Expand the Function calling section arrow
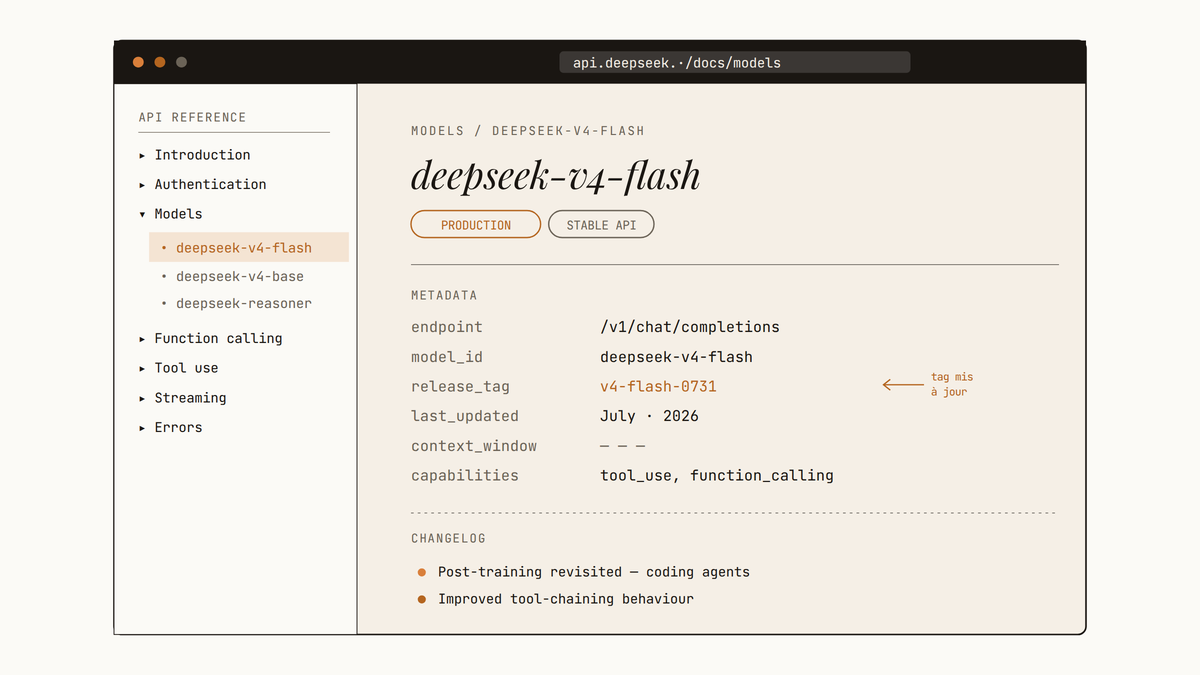 pyautogui.click(x=142, y=339)
